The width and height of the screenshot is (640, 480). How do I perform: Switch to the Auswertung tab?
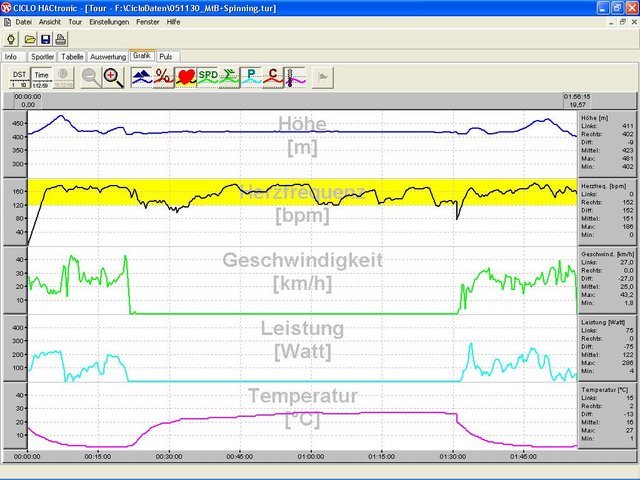click(108, 57)
